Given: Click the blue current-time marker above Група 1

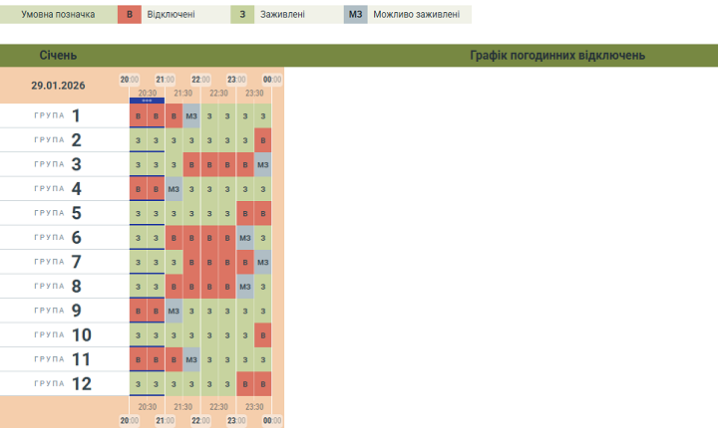Looking at the screenshot, I should 147,100.
